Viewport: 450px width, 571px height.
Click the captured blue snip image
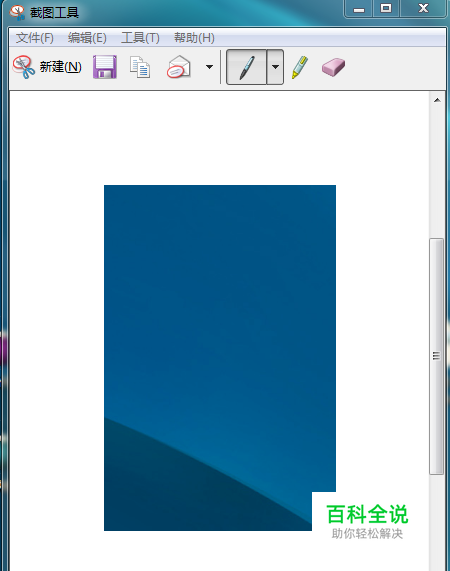pos(220,358)
